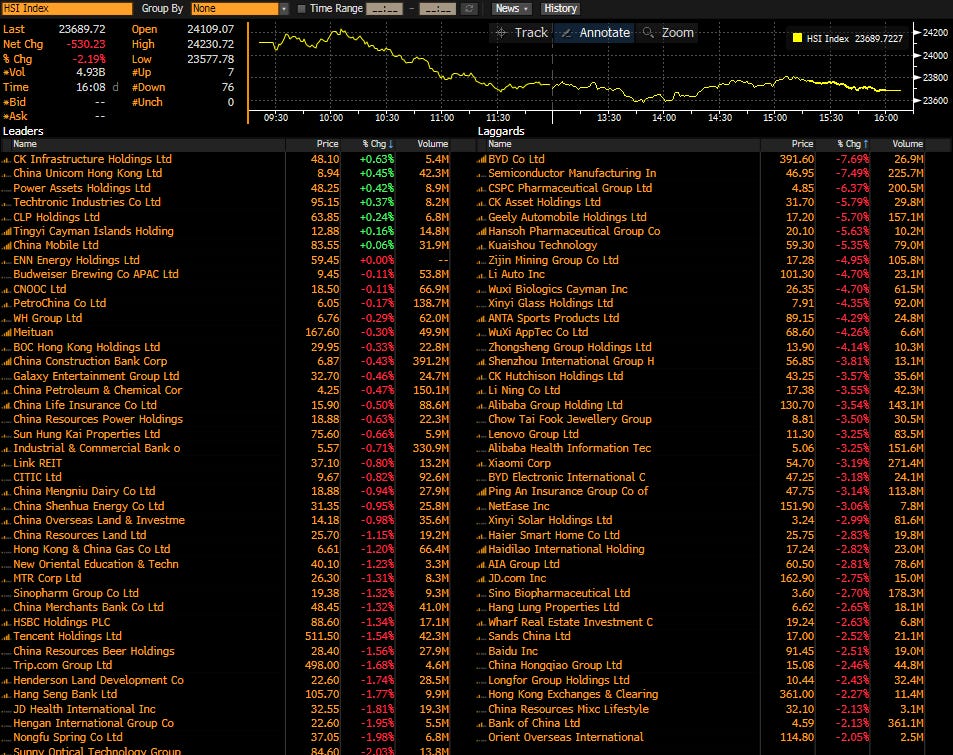Viewport: 953px width, 755px height.
Task: Select Baidu Inc row
Action: coord(700,651)
